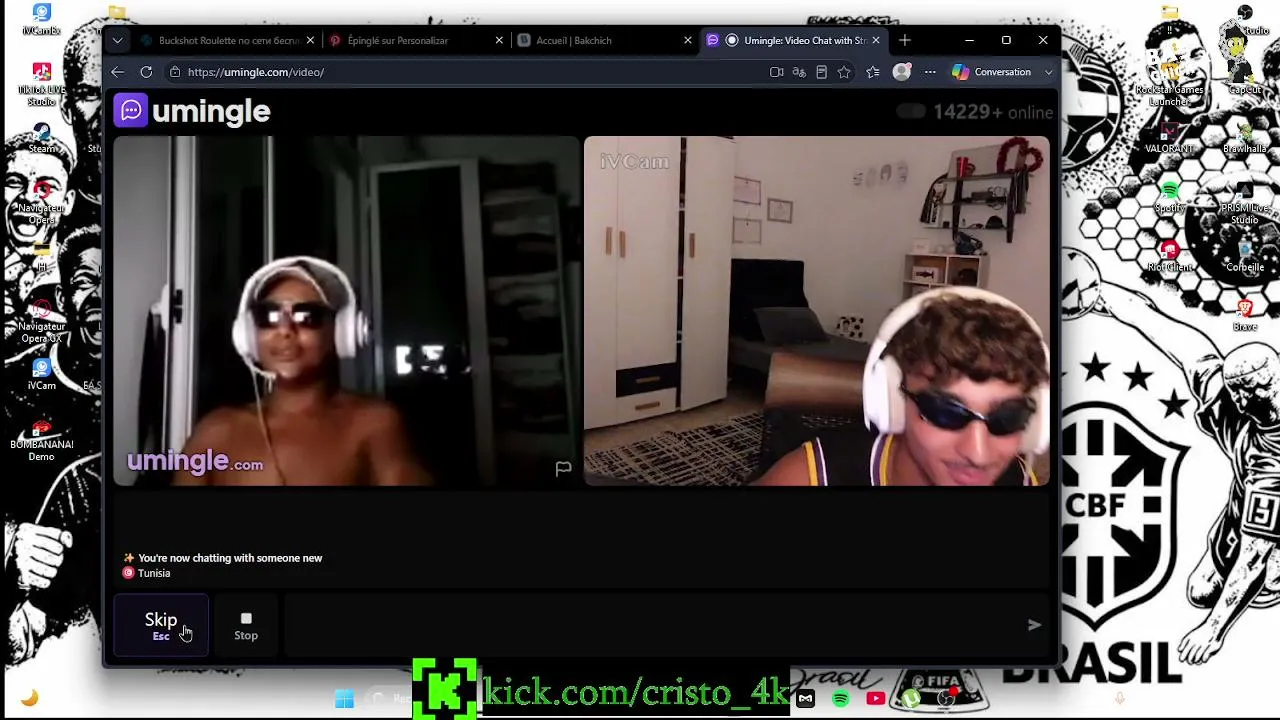Open the Spotify desktop shortcut
This screenshot has height=720, width=1280.
[x=1169, y=198]
